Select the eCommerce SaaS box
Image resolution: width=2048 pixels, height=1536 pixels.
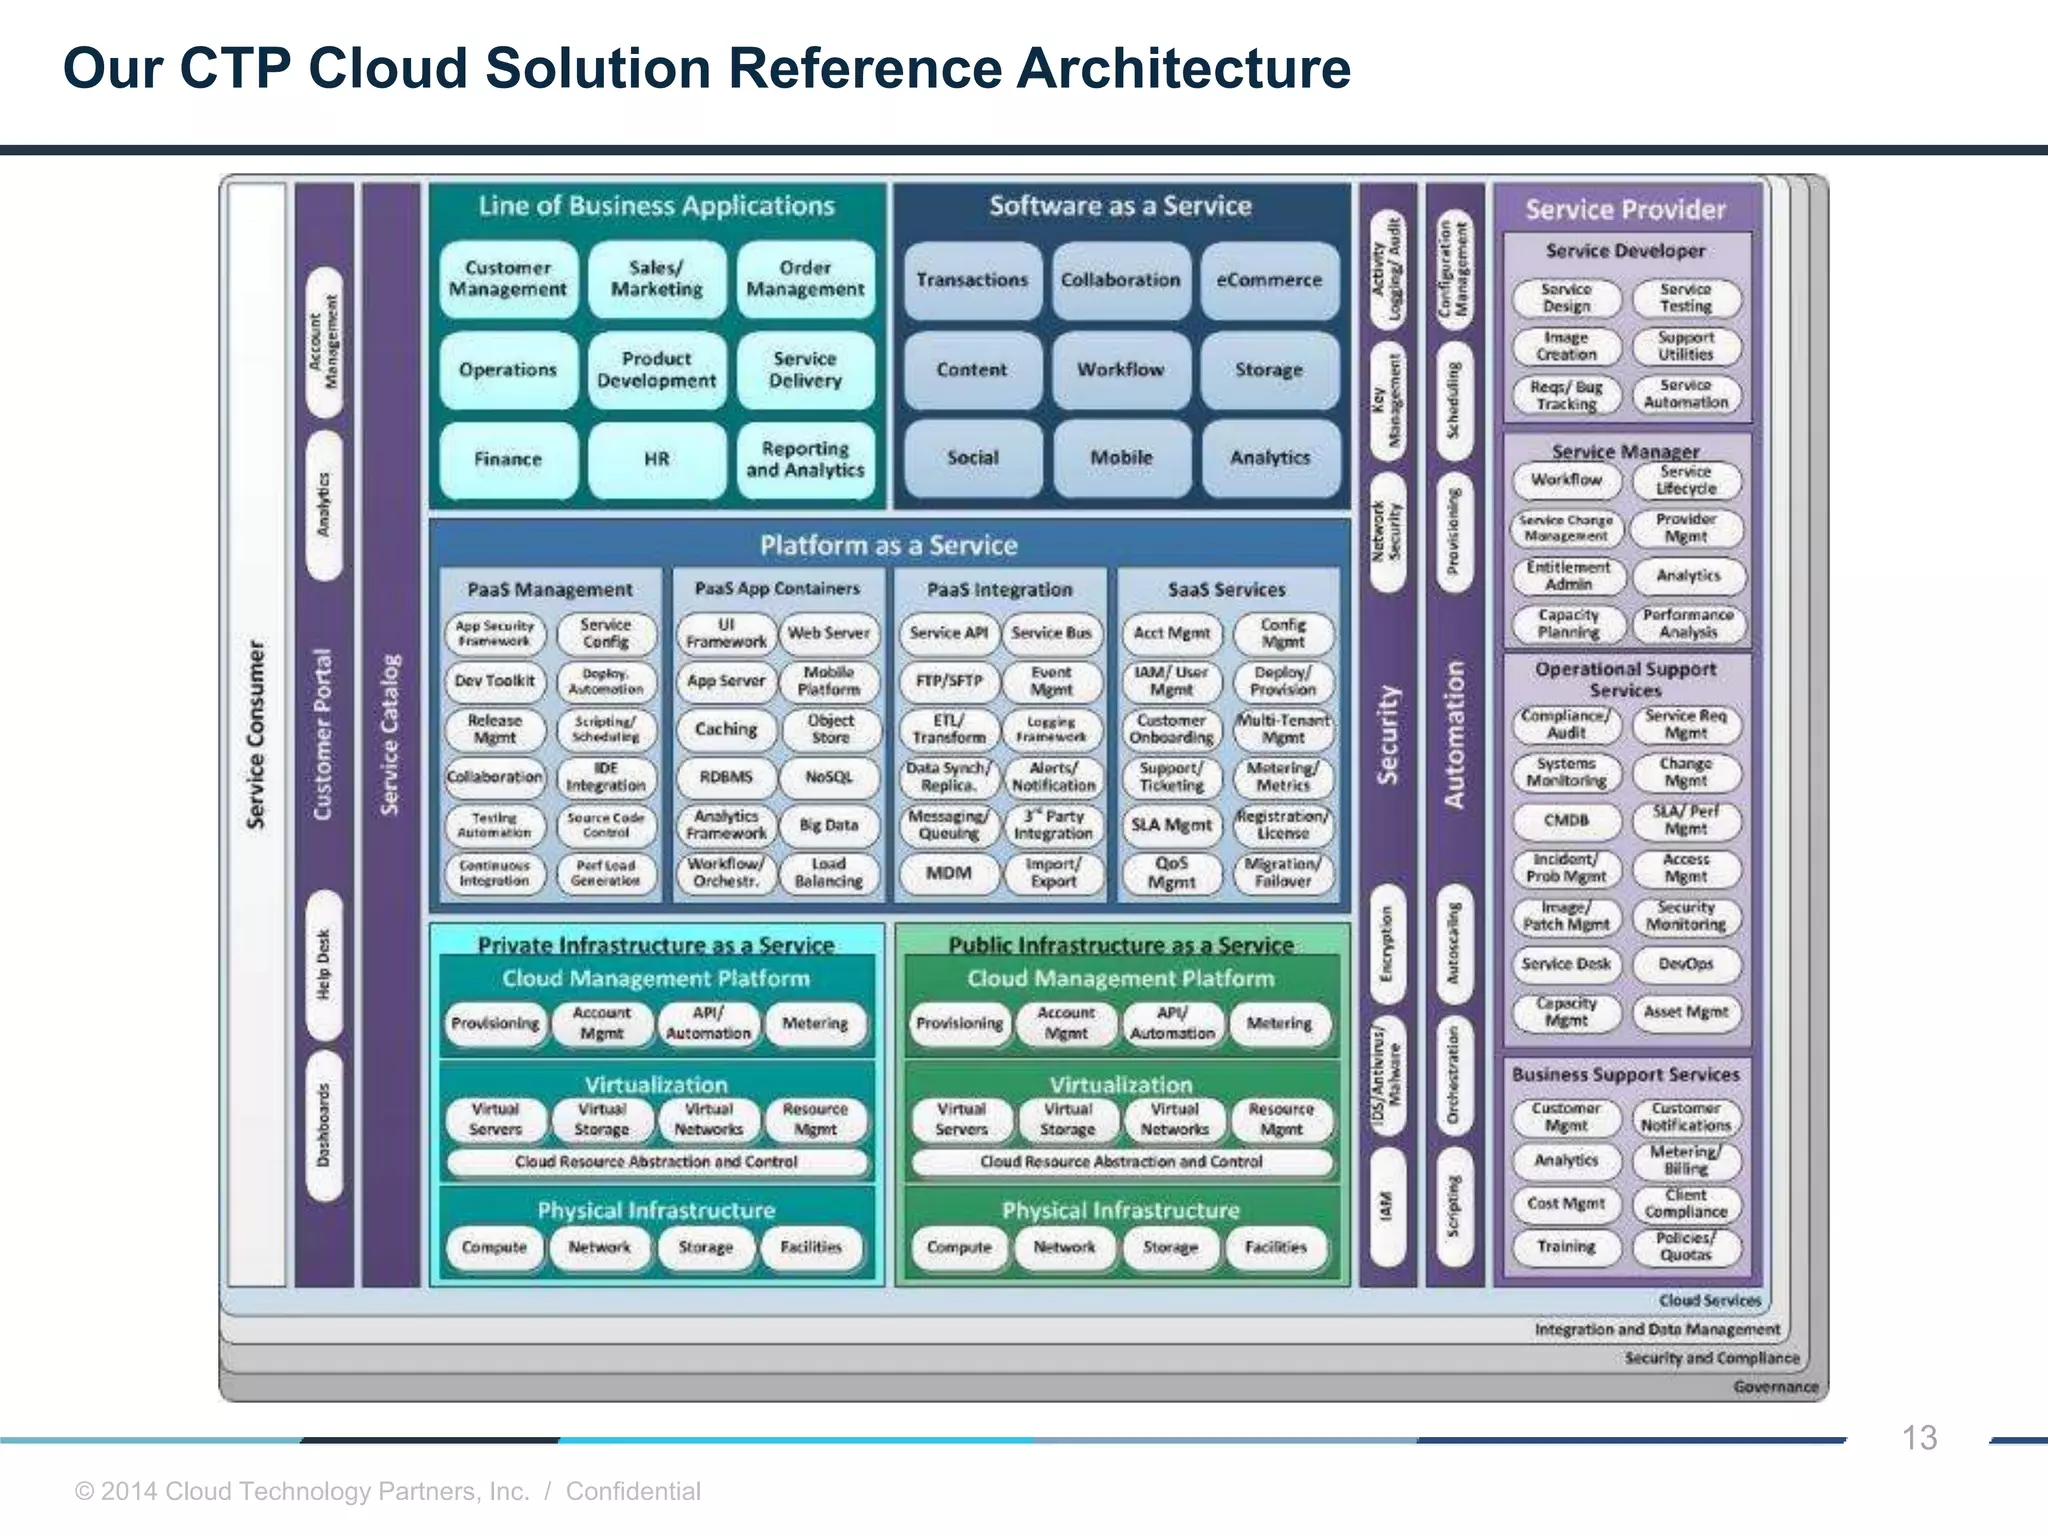1269,281
